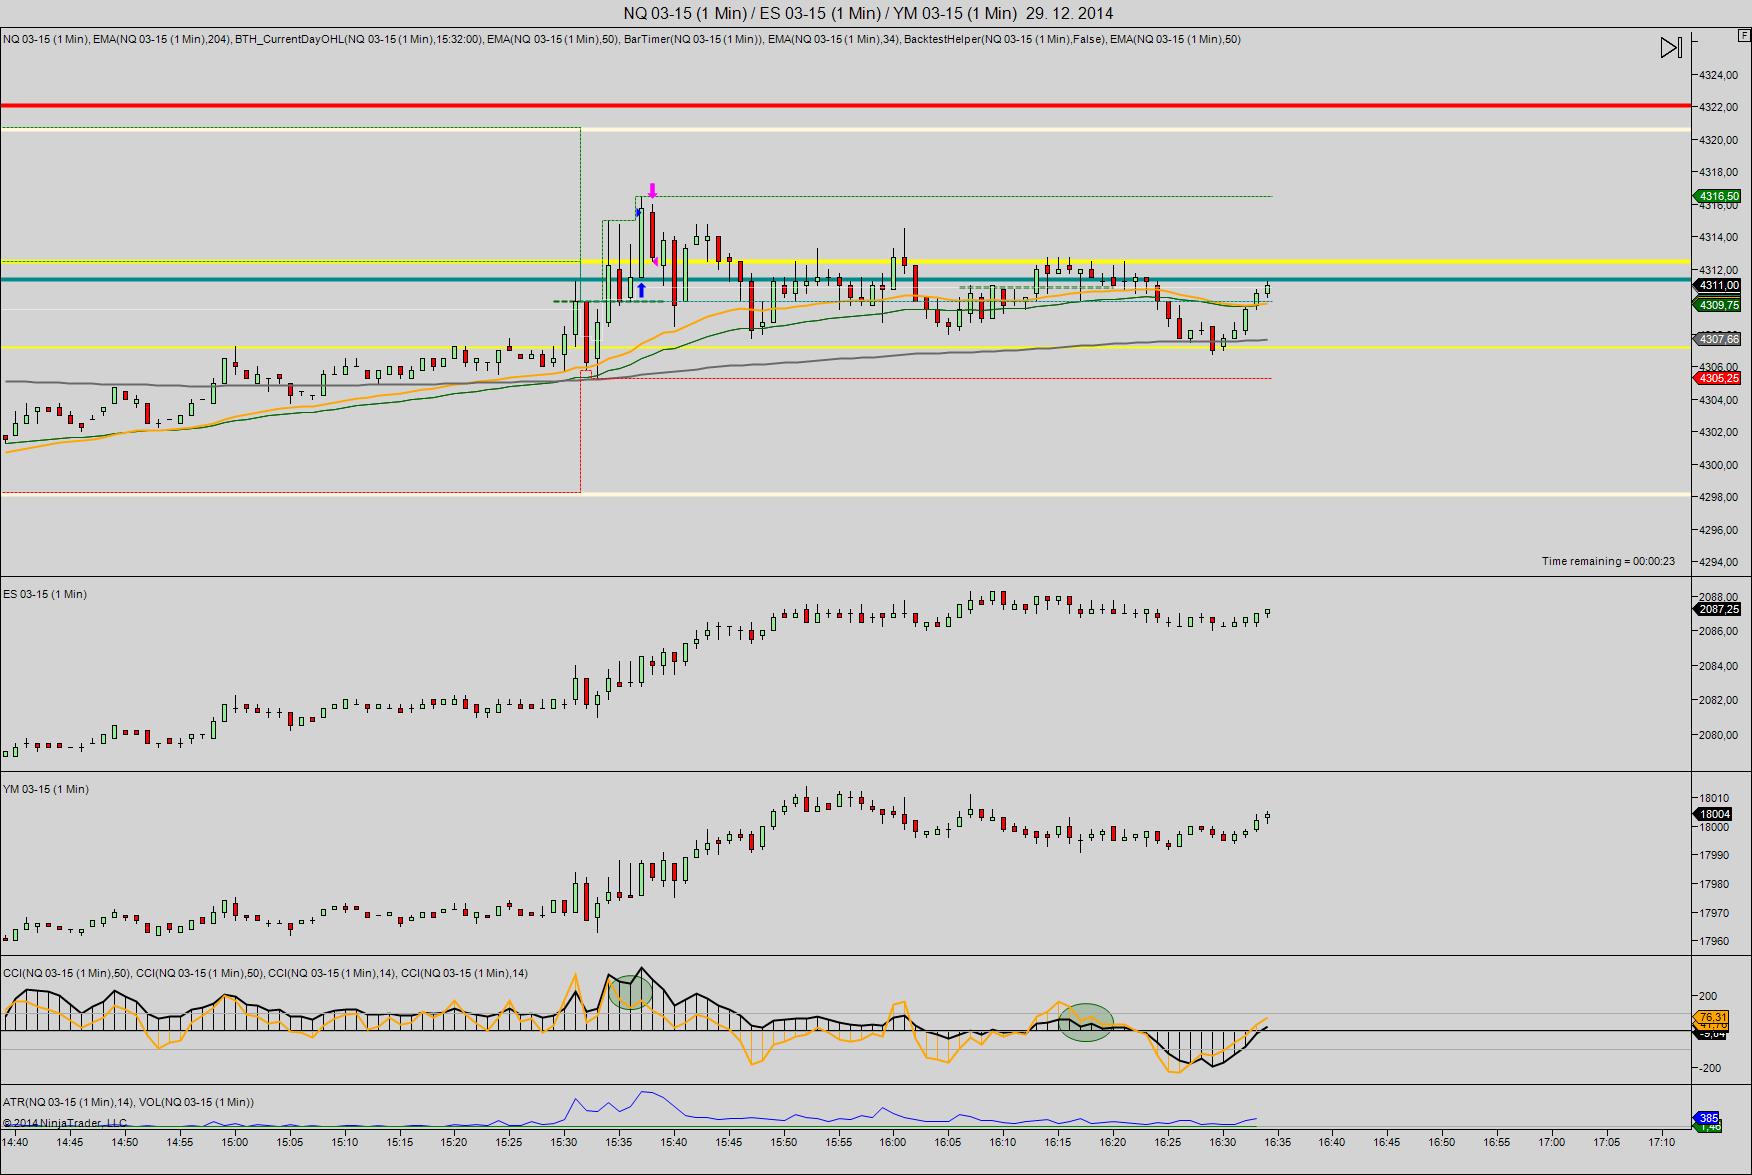Click the blue 385 volume value marker
Screen dimensions: 1752x1175
(x=1708, y=1118)
